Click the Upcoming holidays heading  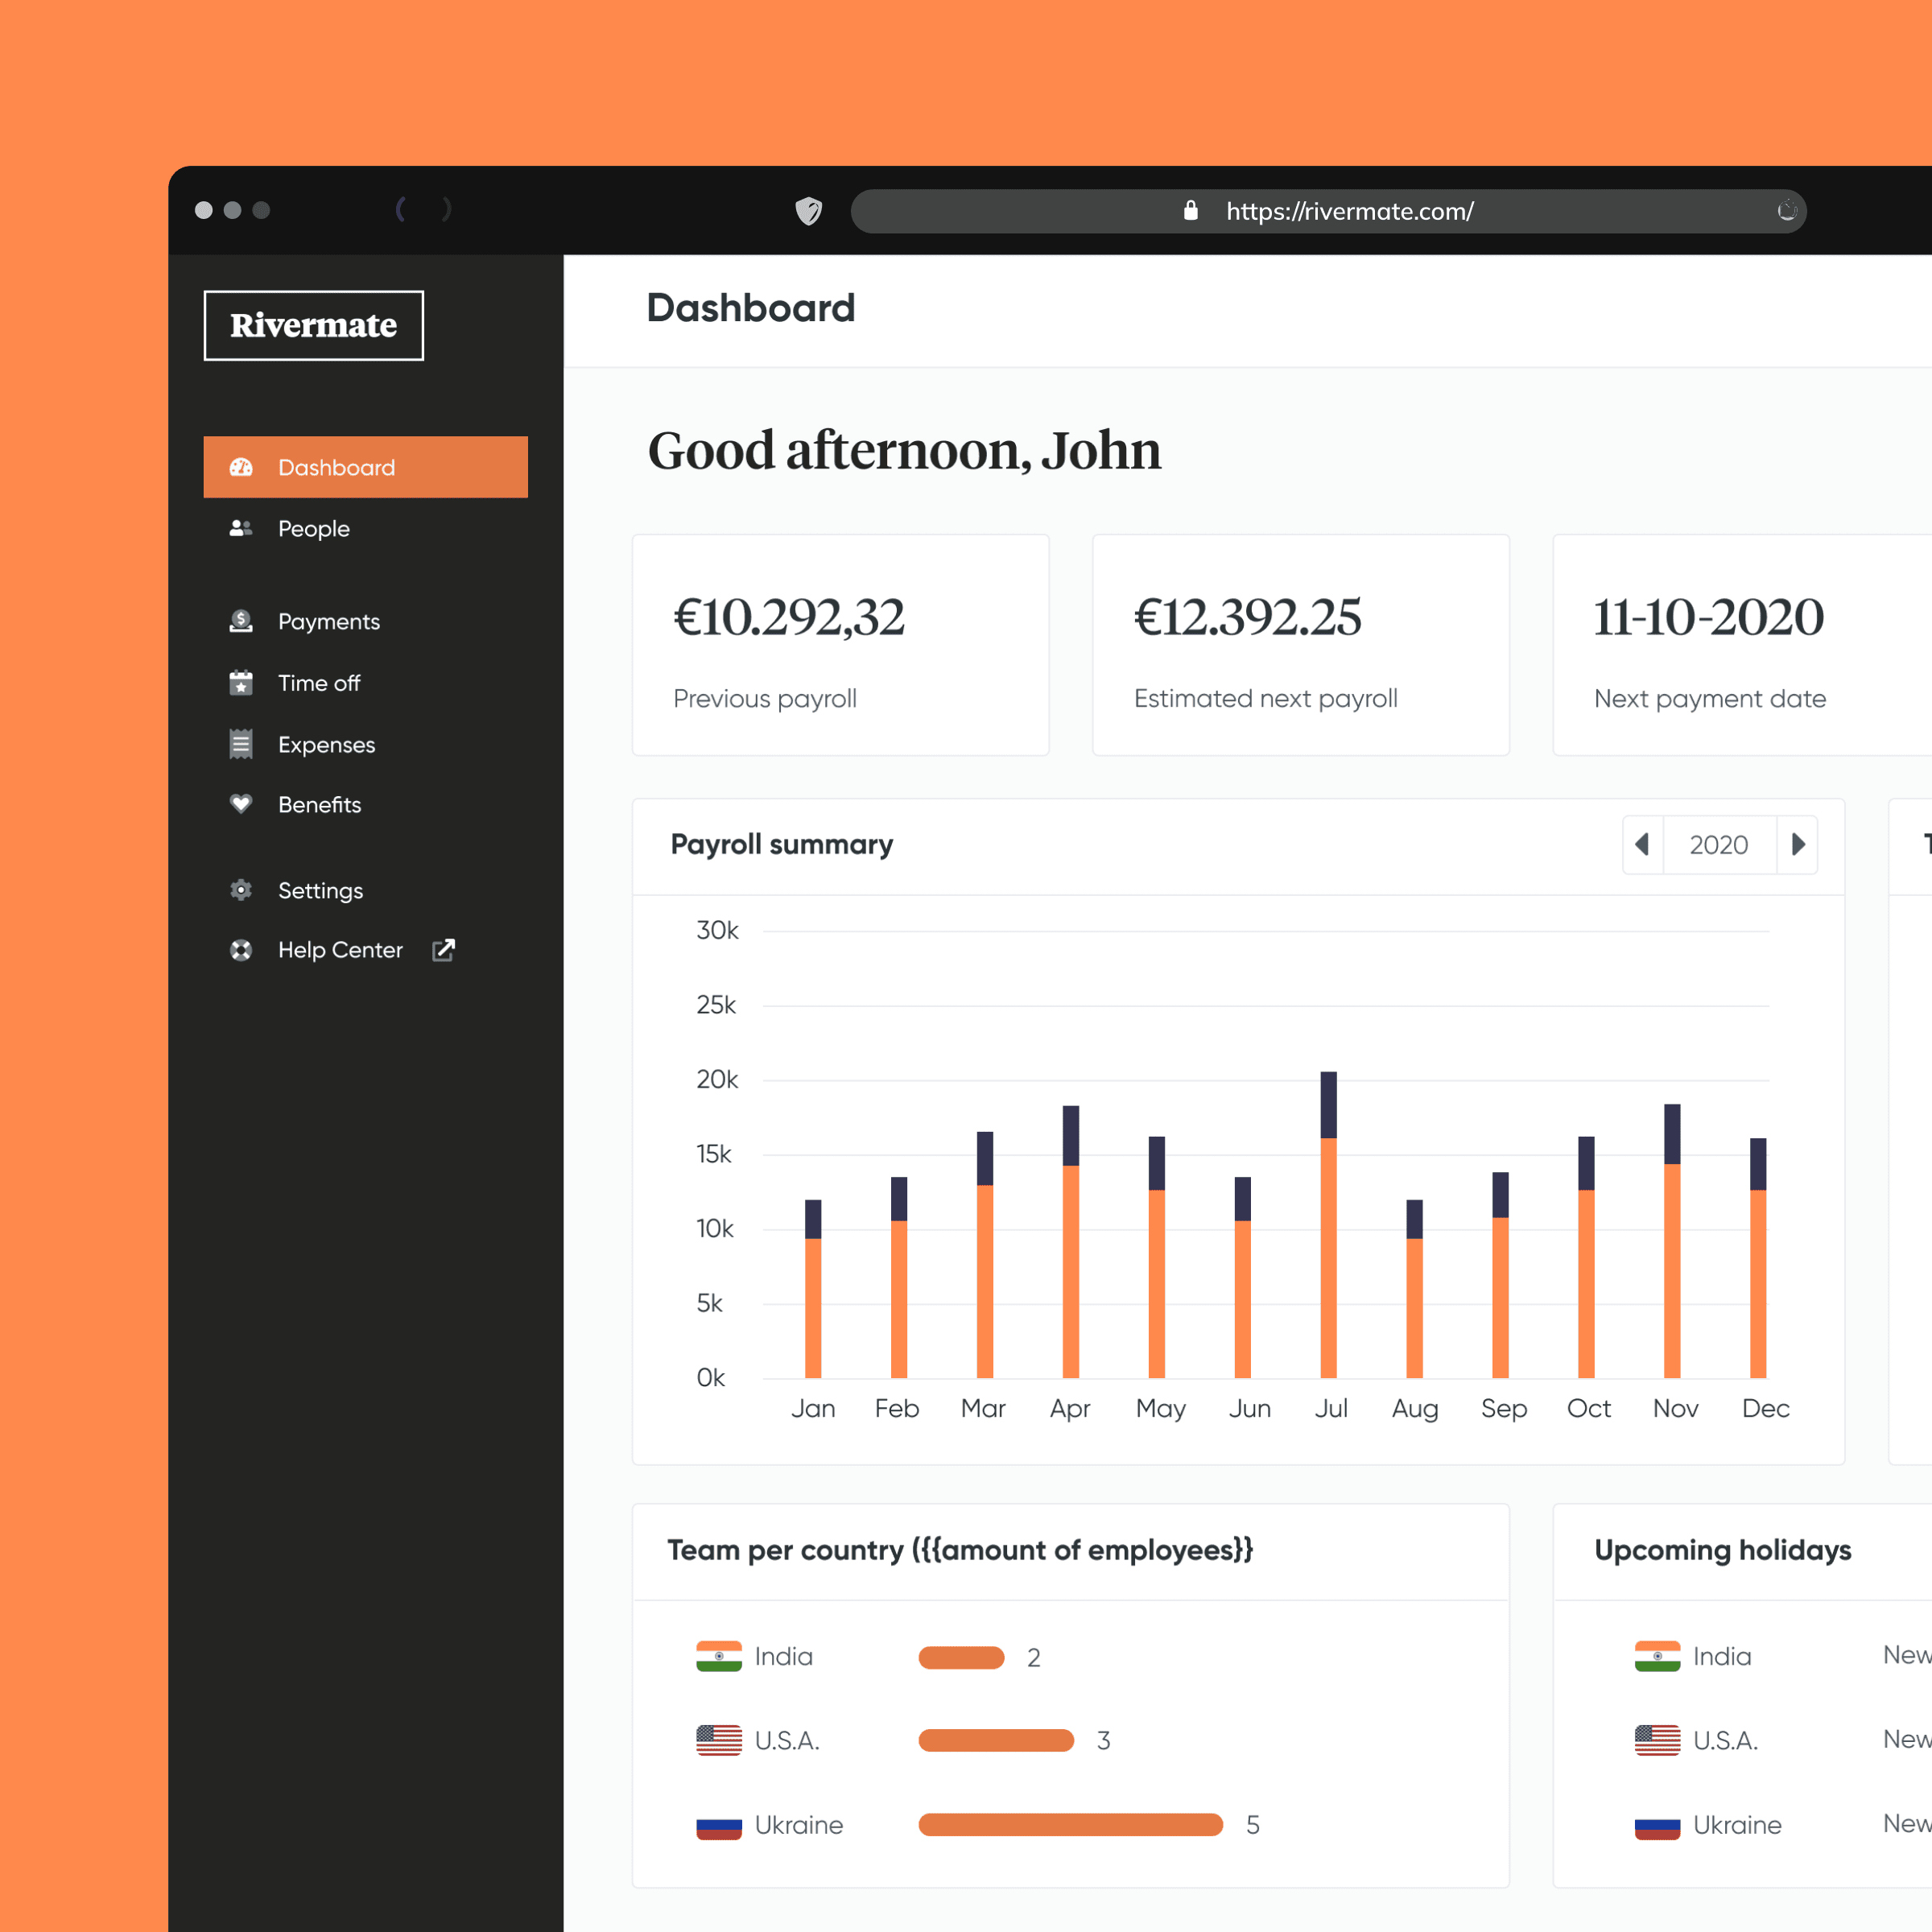[x=1723, y=1550]
